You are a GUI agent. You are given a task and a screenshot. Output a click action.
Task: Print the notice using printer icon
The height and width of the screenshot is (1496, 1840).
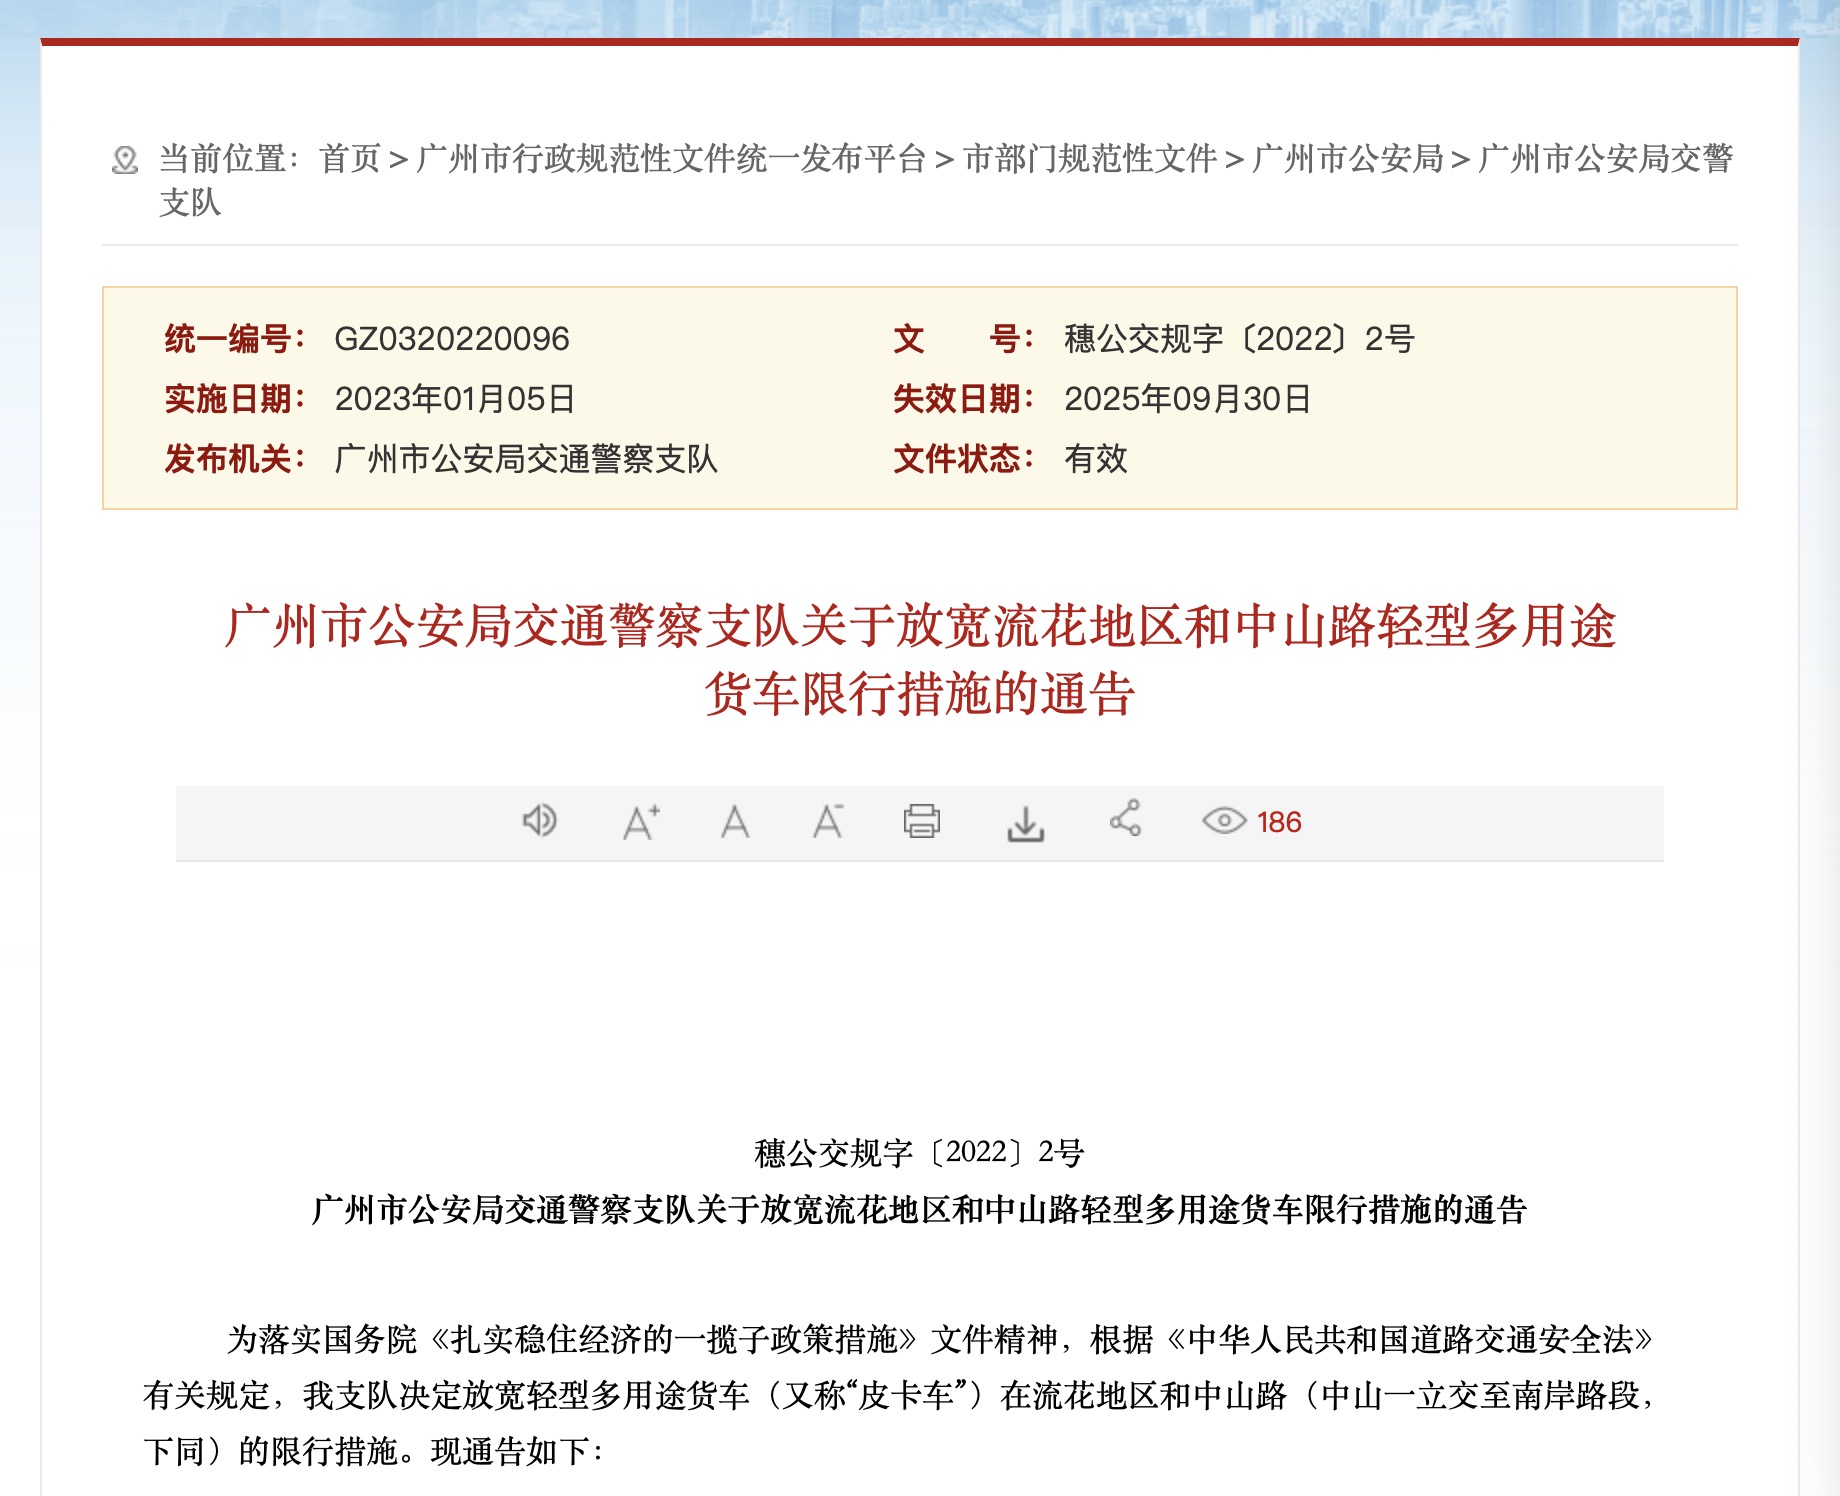[921, 822]
